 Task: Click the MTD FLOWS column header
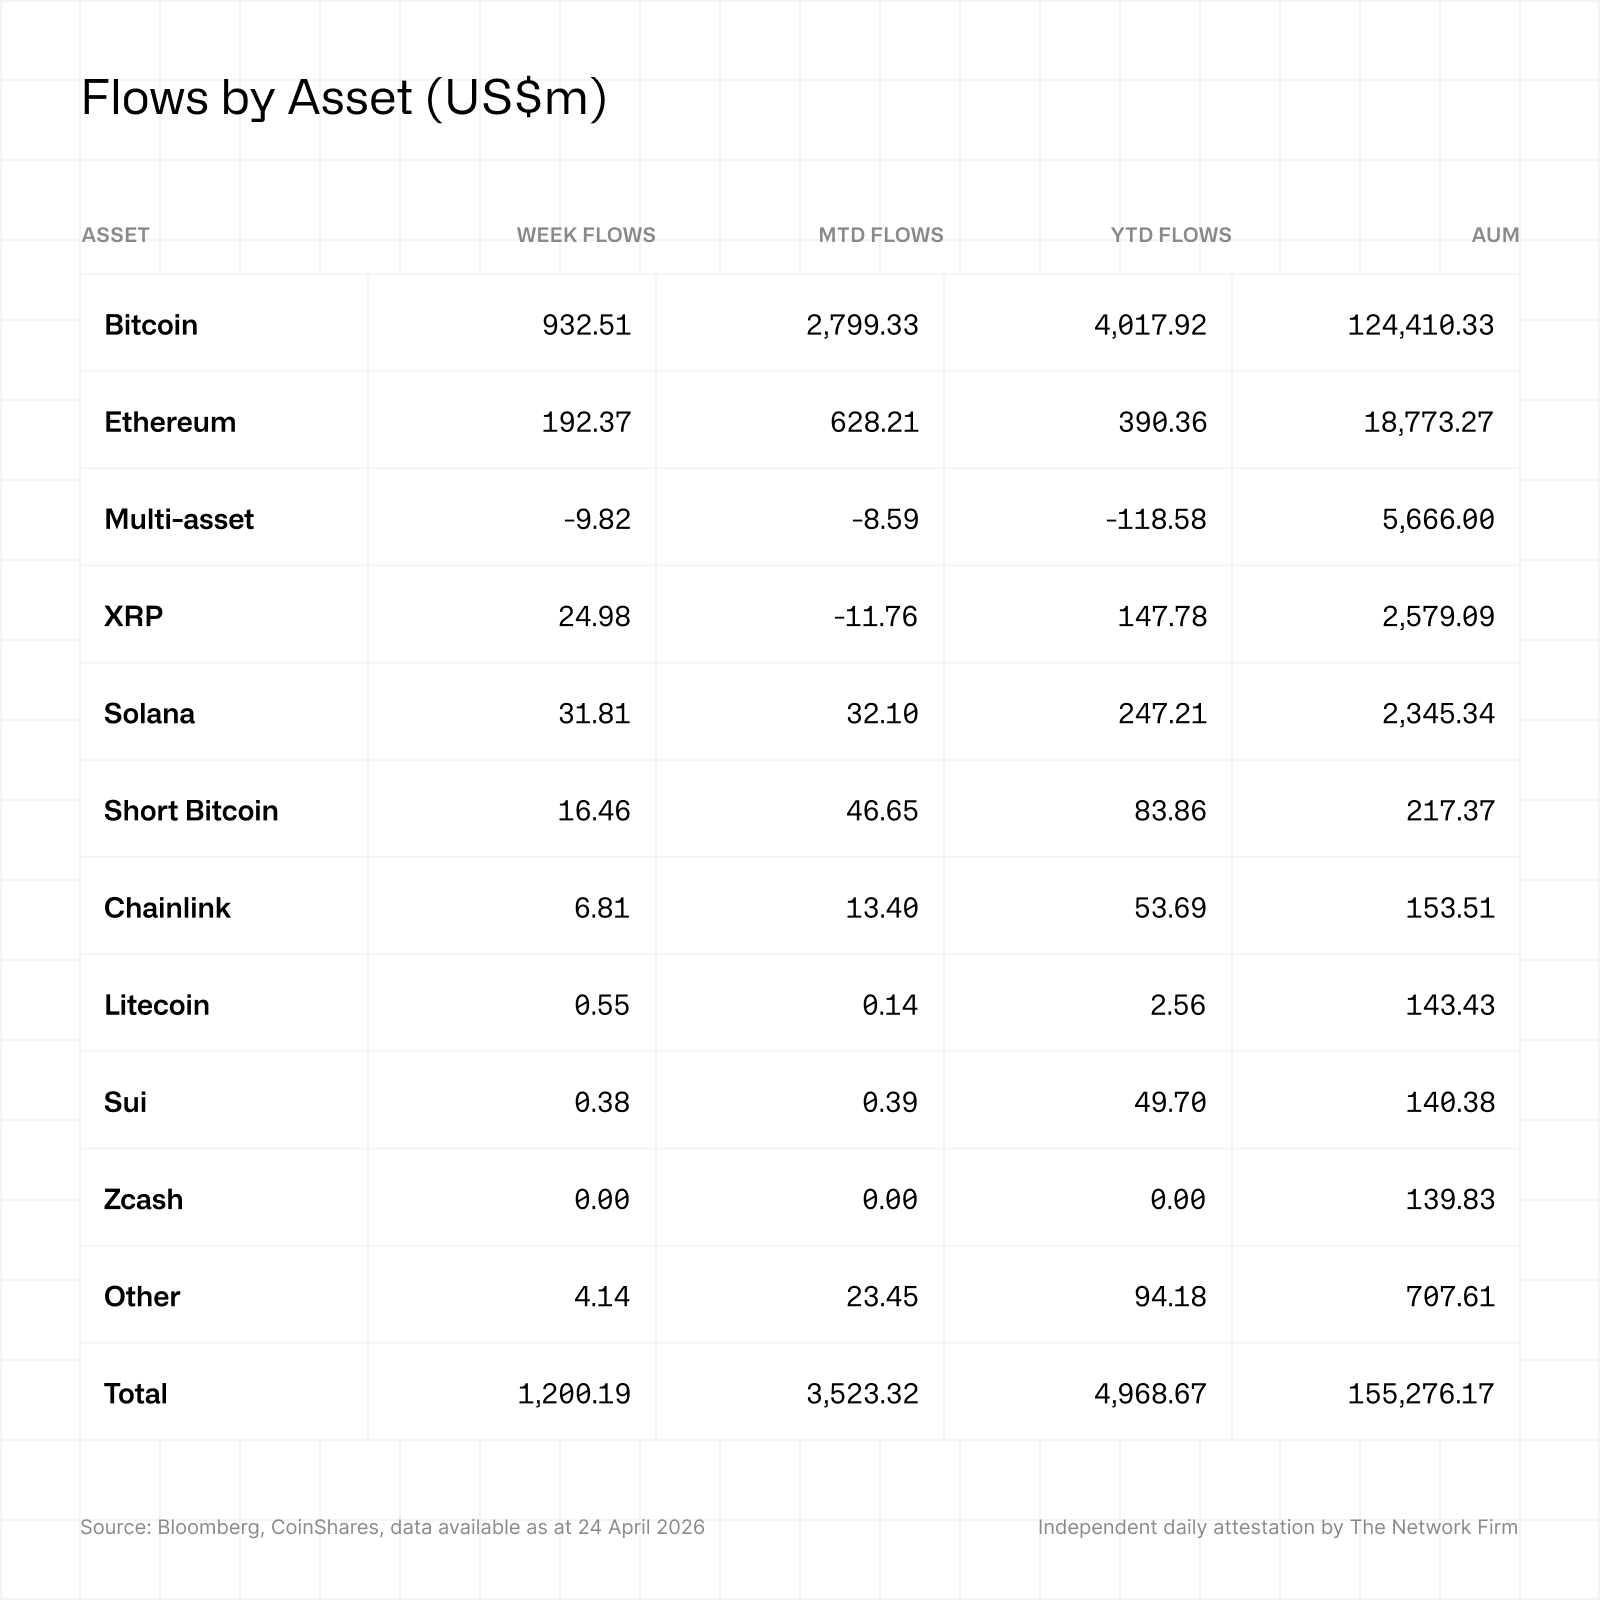[880, 235]
